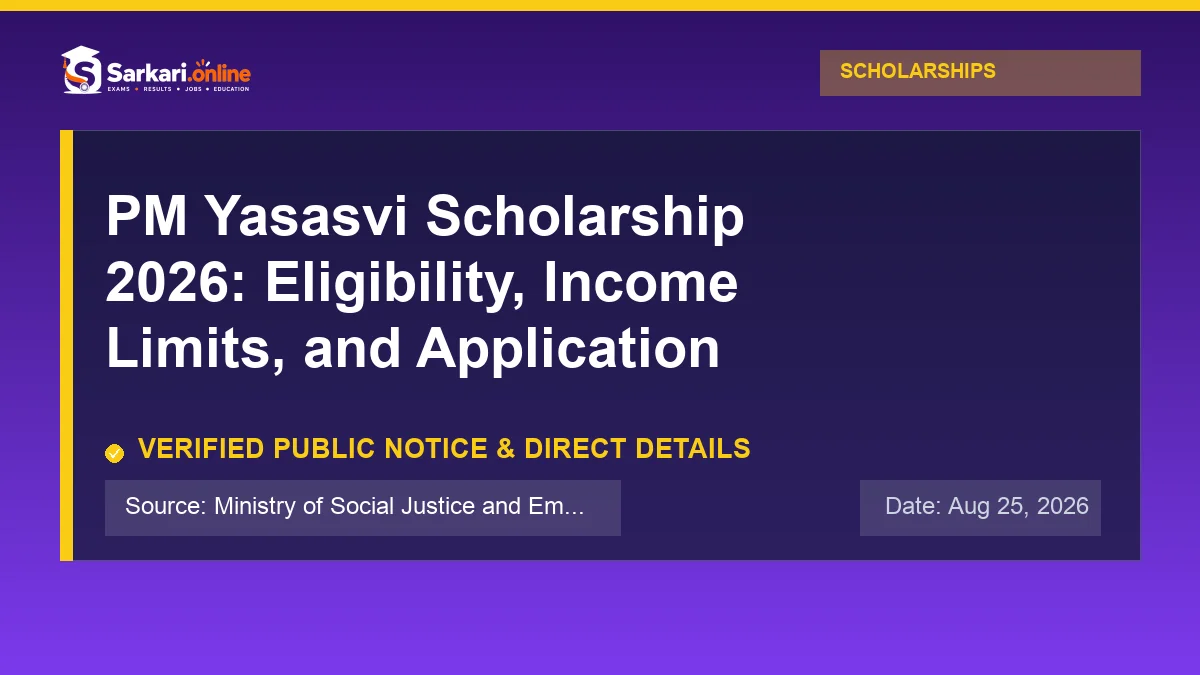Click the orange spark above 'online' logo
The width and height of the screenshot is (1200, 675).
point(203,63)
